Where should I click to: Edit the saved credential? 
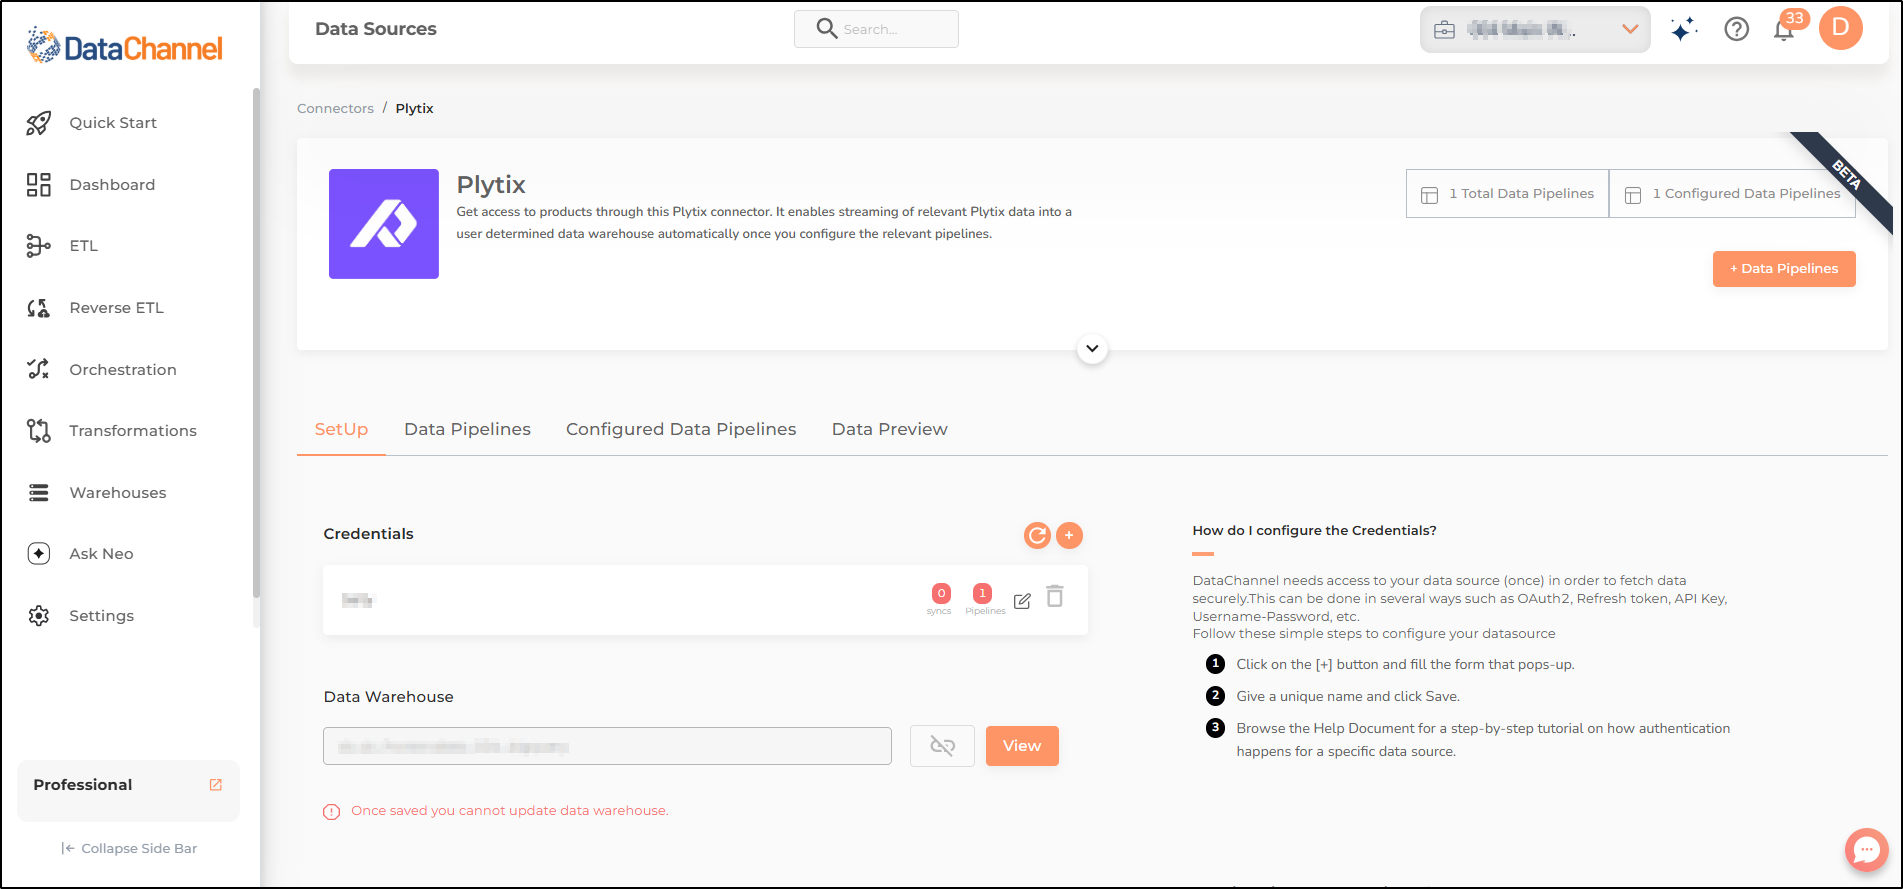click(1022, 601)
